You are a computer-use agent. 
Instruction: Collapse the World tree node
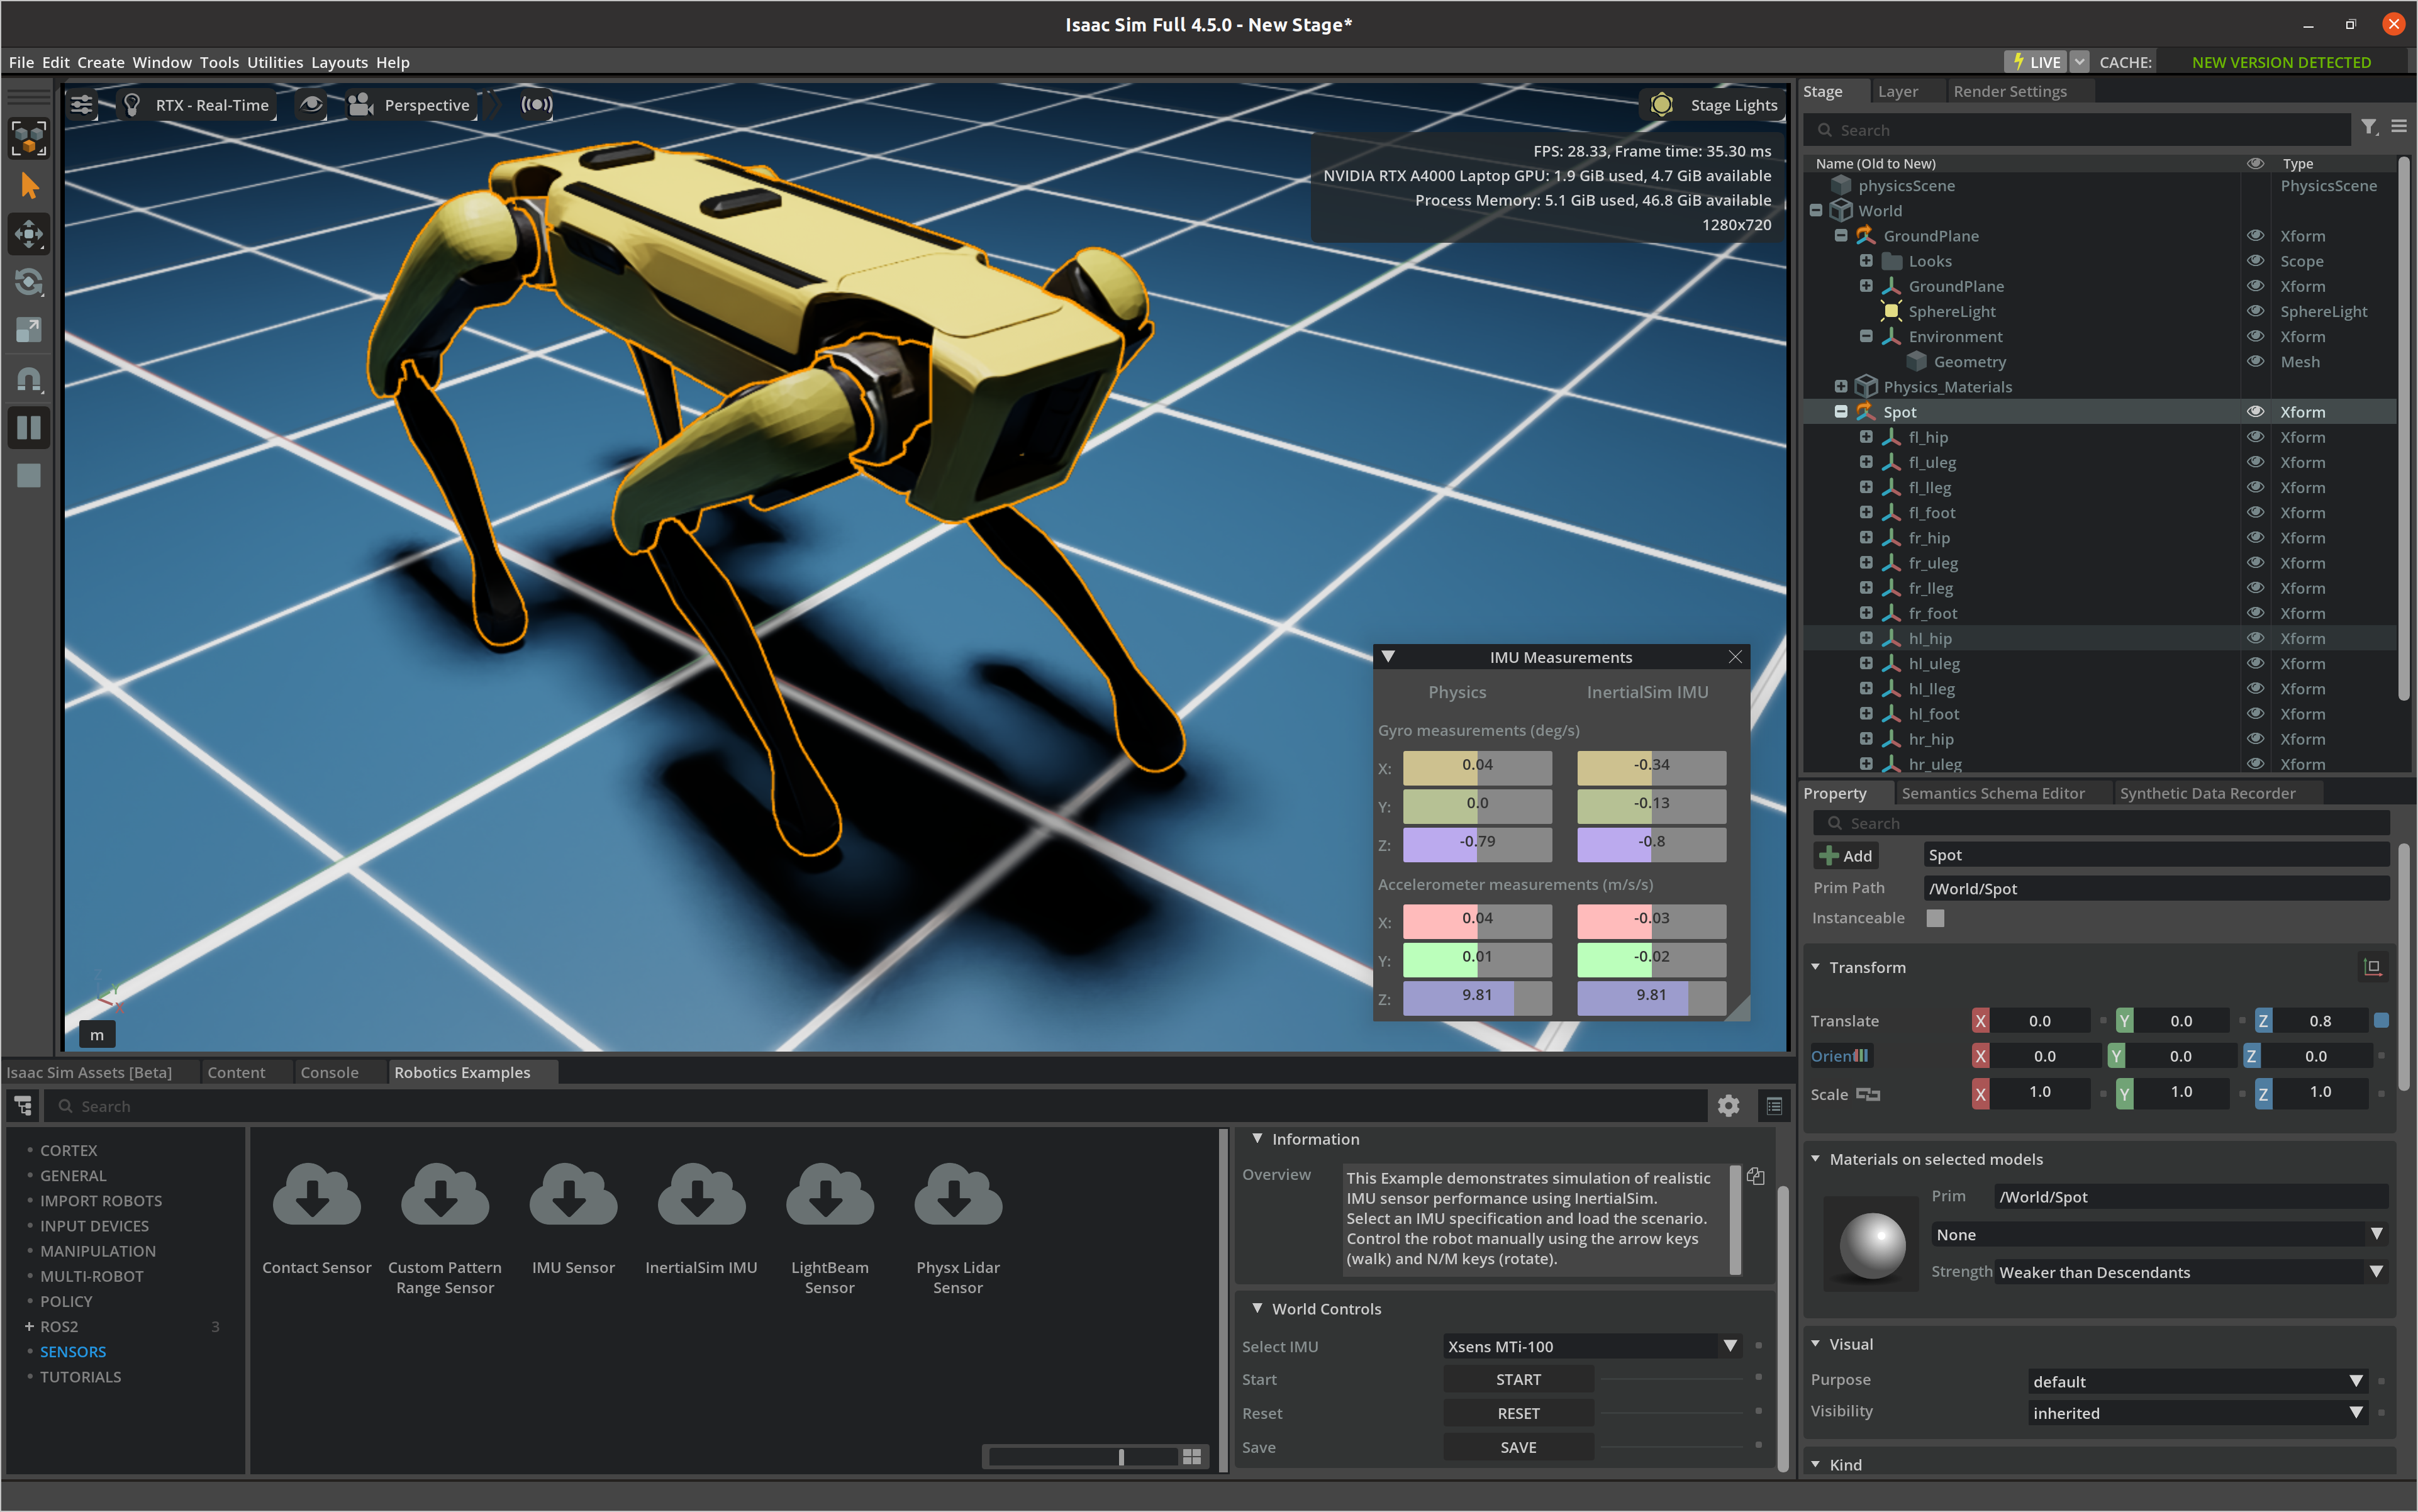pyautogui.click(x=1816, y=210)
